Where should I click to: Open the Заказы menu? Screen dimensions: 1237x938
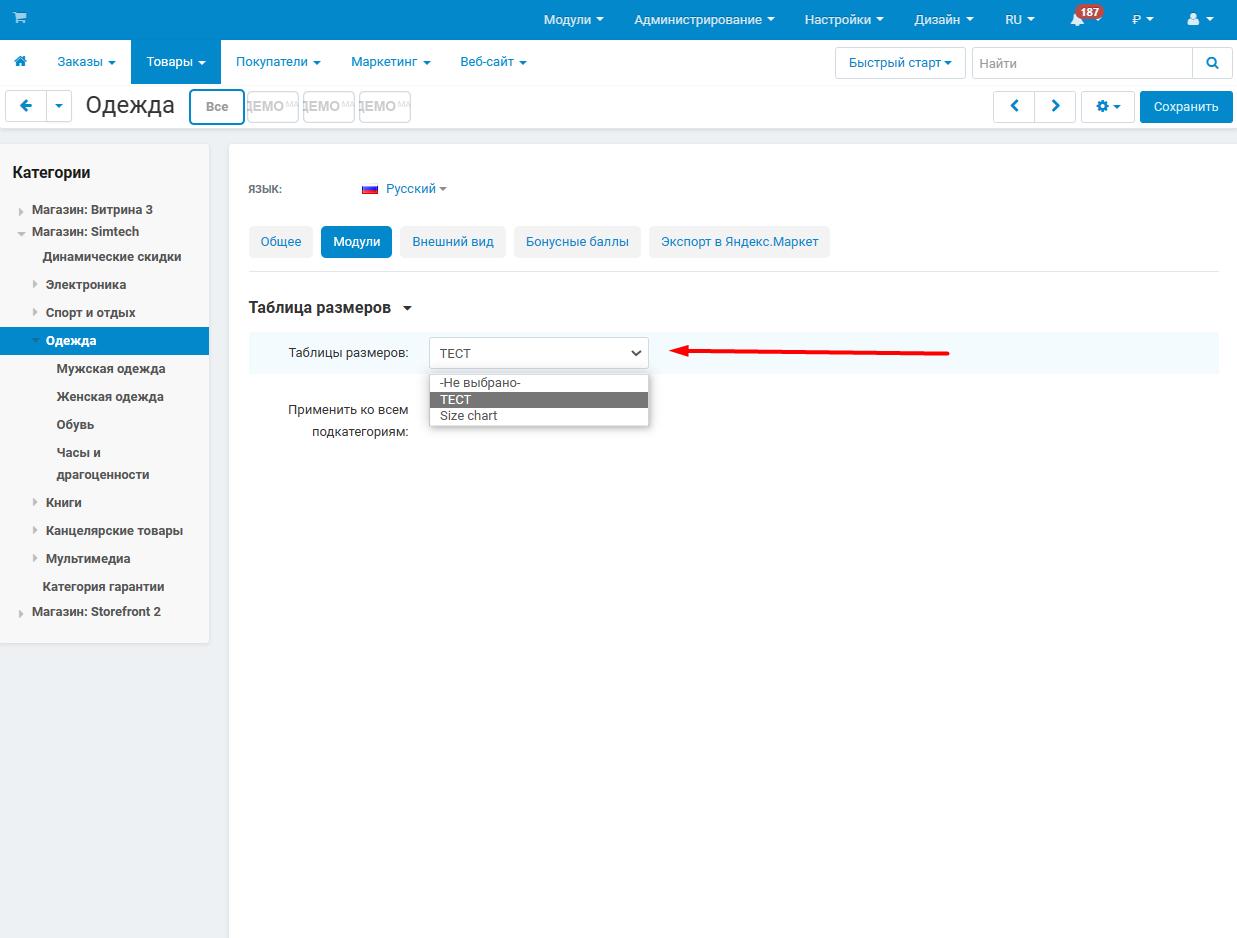tap(86, 62)
